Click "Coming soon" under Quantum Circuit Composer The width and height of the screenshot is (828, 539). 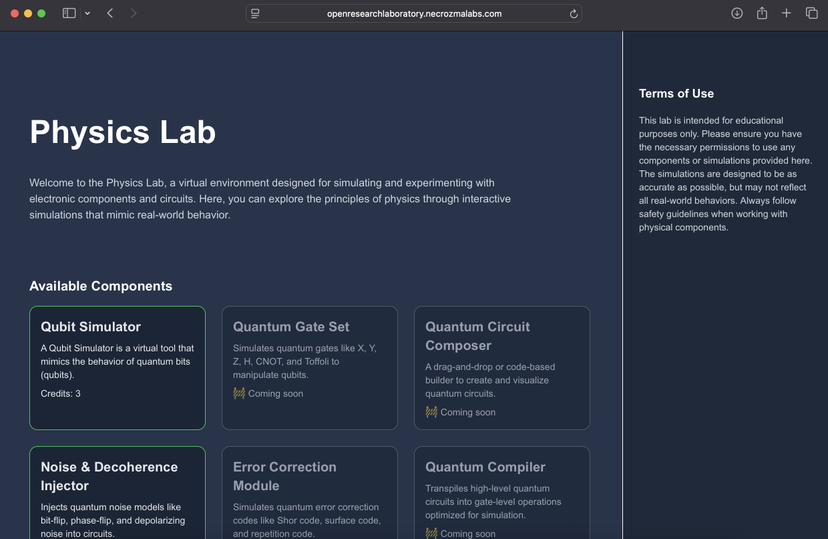pyautogui.click(x=468, y=412)
